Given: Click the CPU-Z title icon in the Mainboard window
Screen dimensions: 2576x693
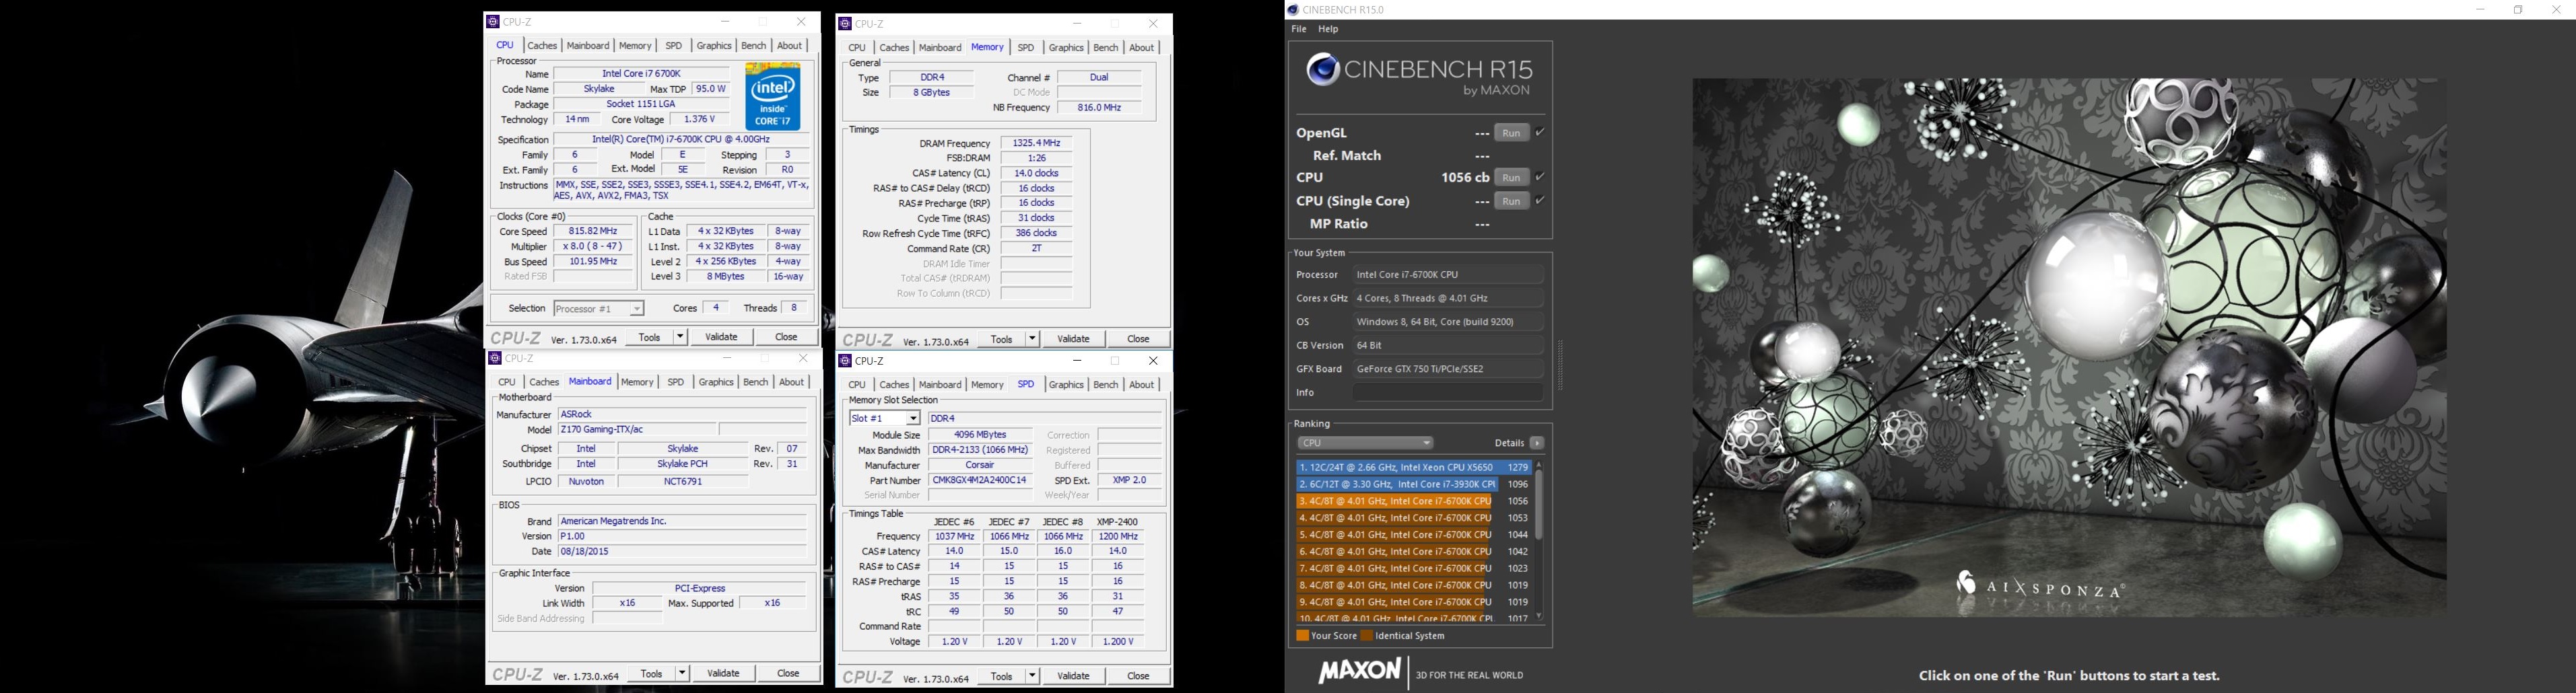Looking at the screenshot, I should pos(494,358).
